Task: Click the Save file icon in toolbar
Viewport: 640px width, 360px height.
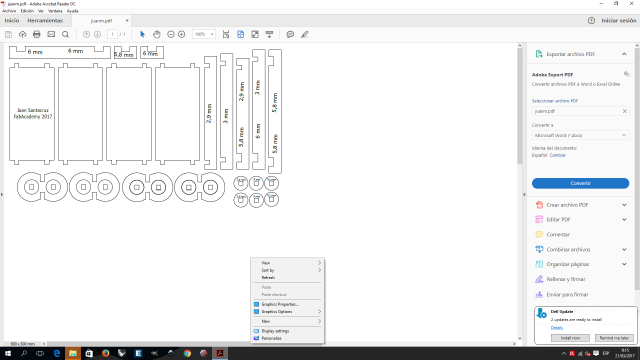Action: pyautogui.click(x=8, y=35)
